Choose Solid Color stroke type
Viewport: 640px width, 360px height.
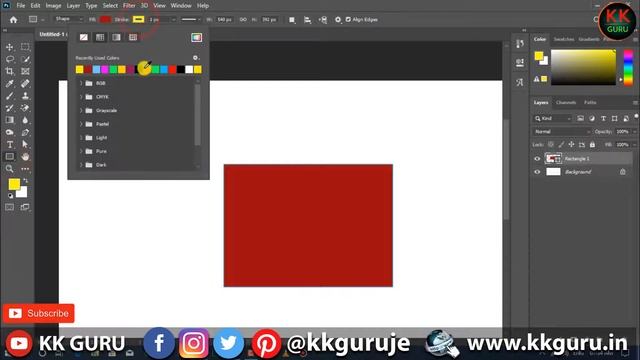coord(100,38)
